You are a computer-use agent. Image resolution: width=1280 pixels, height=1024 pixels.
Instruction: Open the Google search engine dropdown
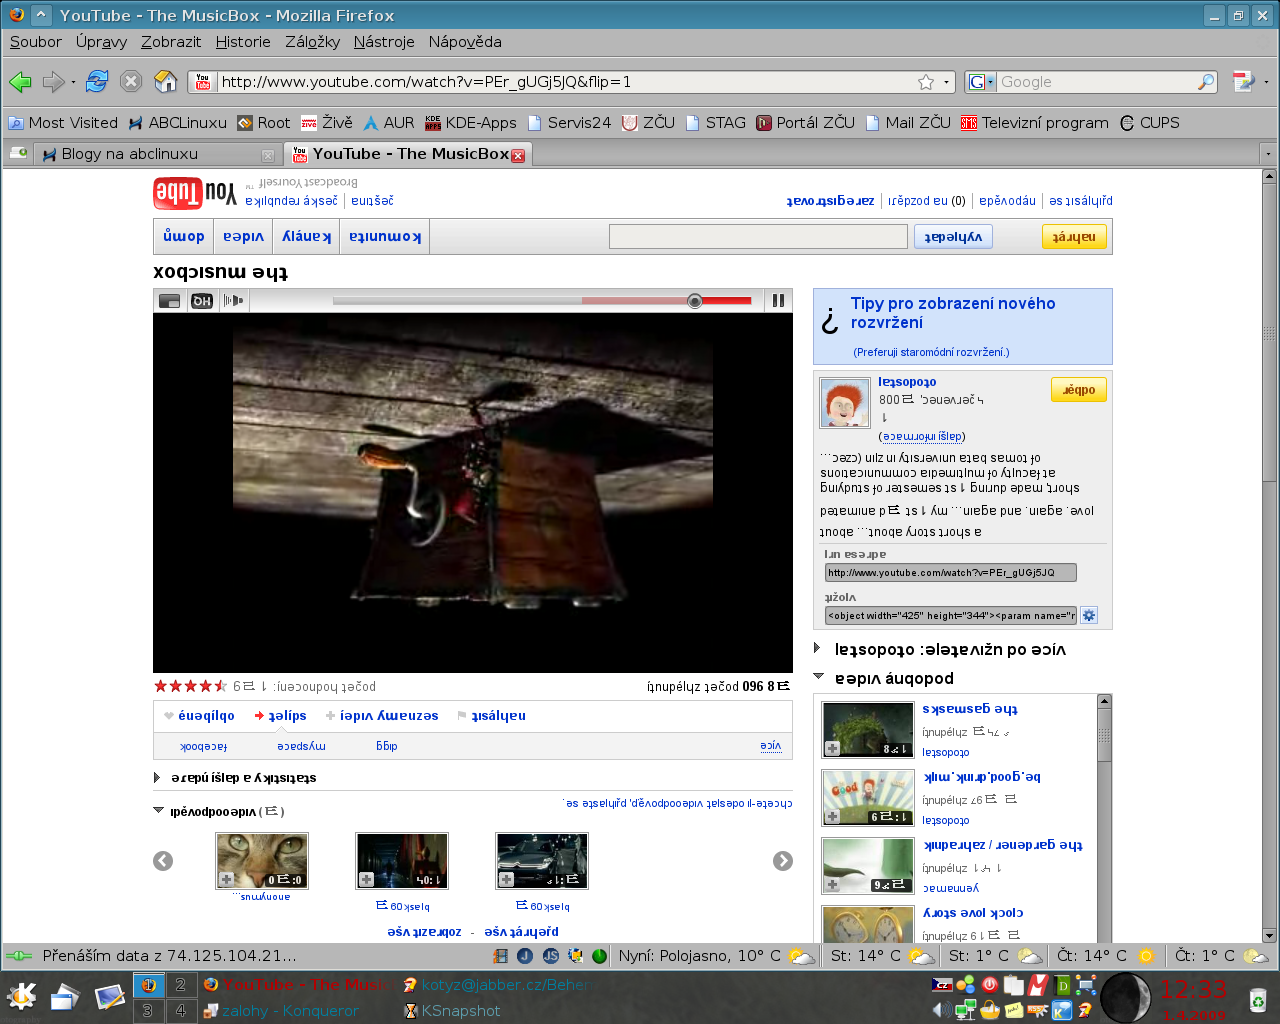coord(981,82)
